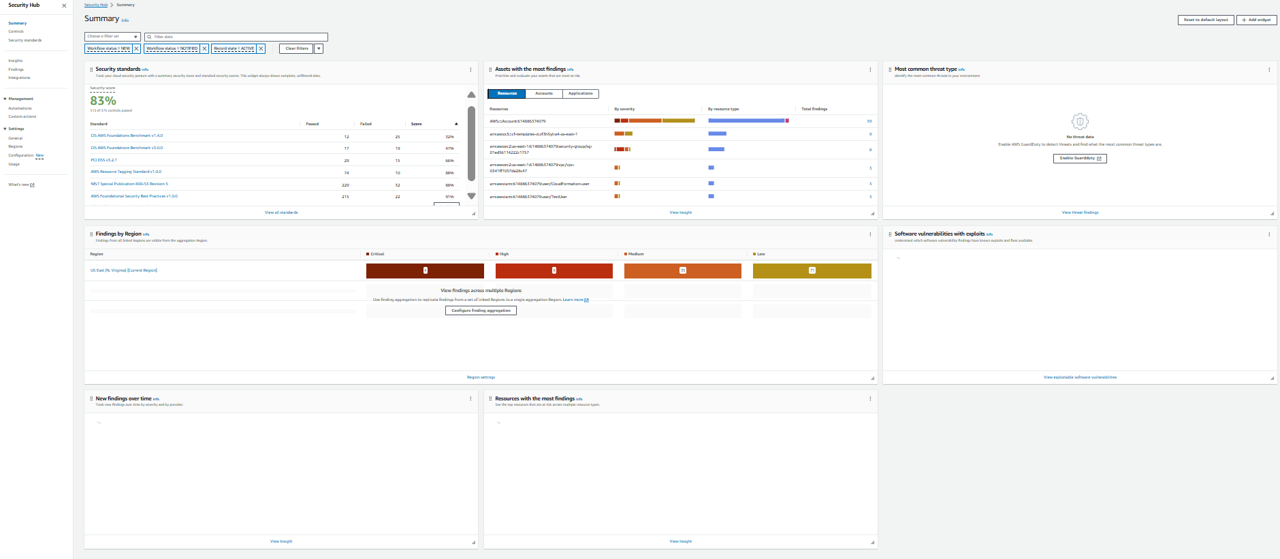
Task: Switch to the Accounts tab
Action: click(x=544, y=93)
